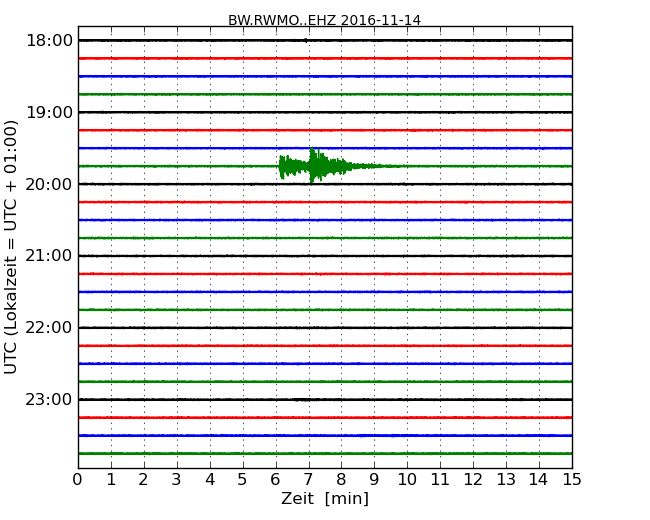Viewport: 650px width, 520px height.
Task: Click the x-axis tick label 7
Action: tap(308, 480)
